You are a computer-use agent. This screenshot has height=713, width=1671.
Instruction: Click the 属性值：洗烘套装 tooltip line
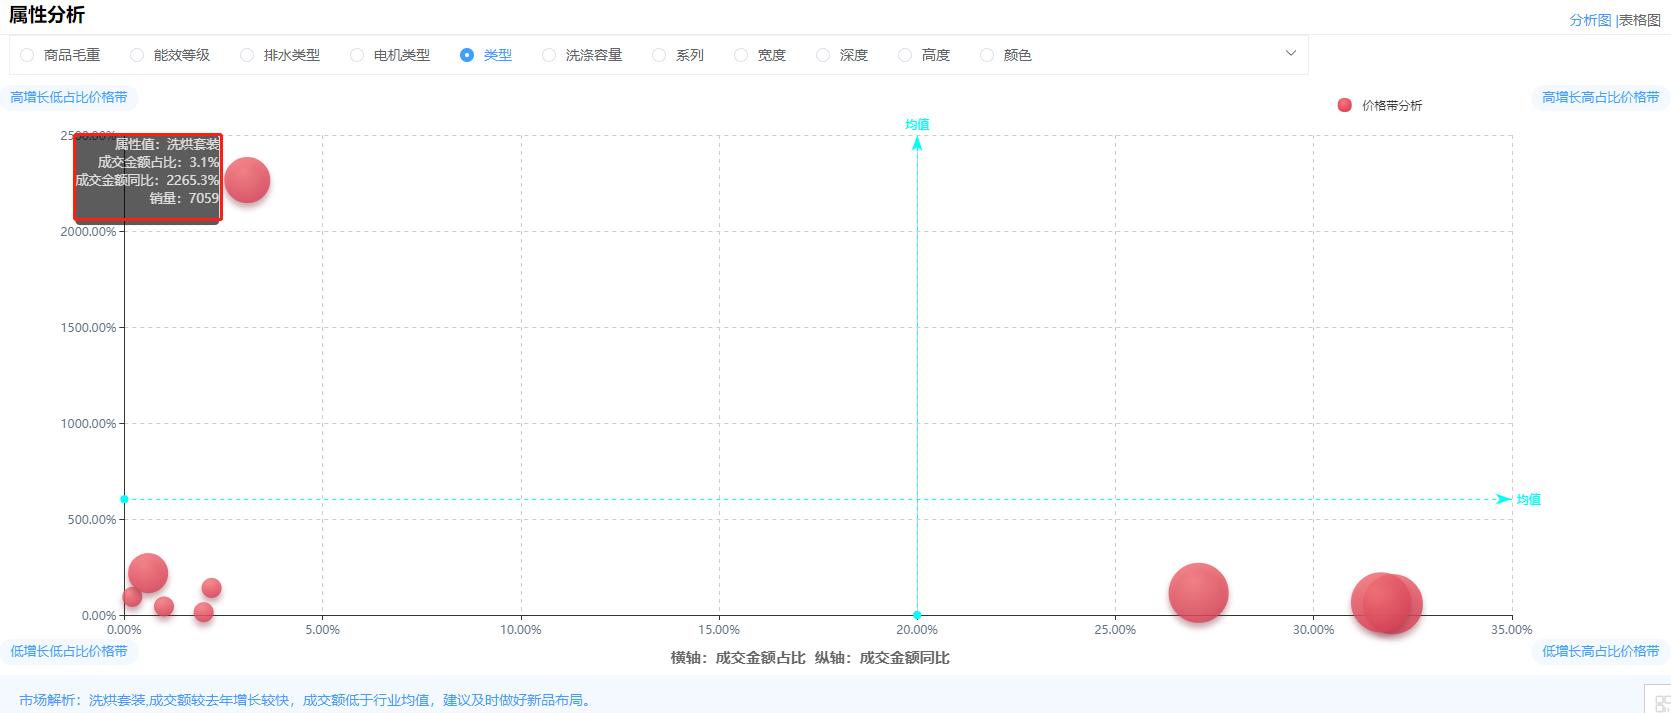coord(166,144)
